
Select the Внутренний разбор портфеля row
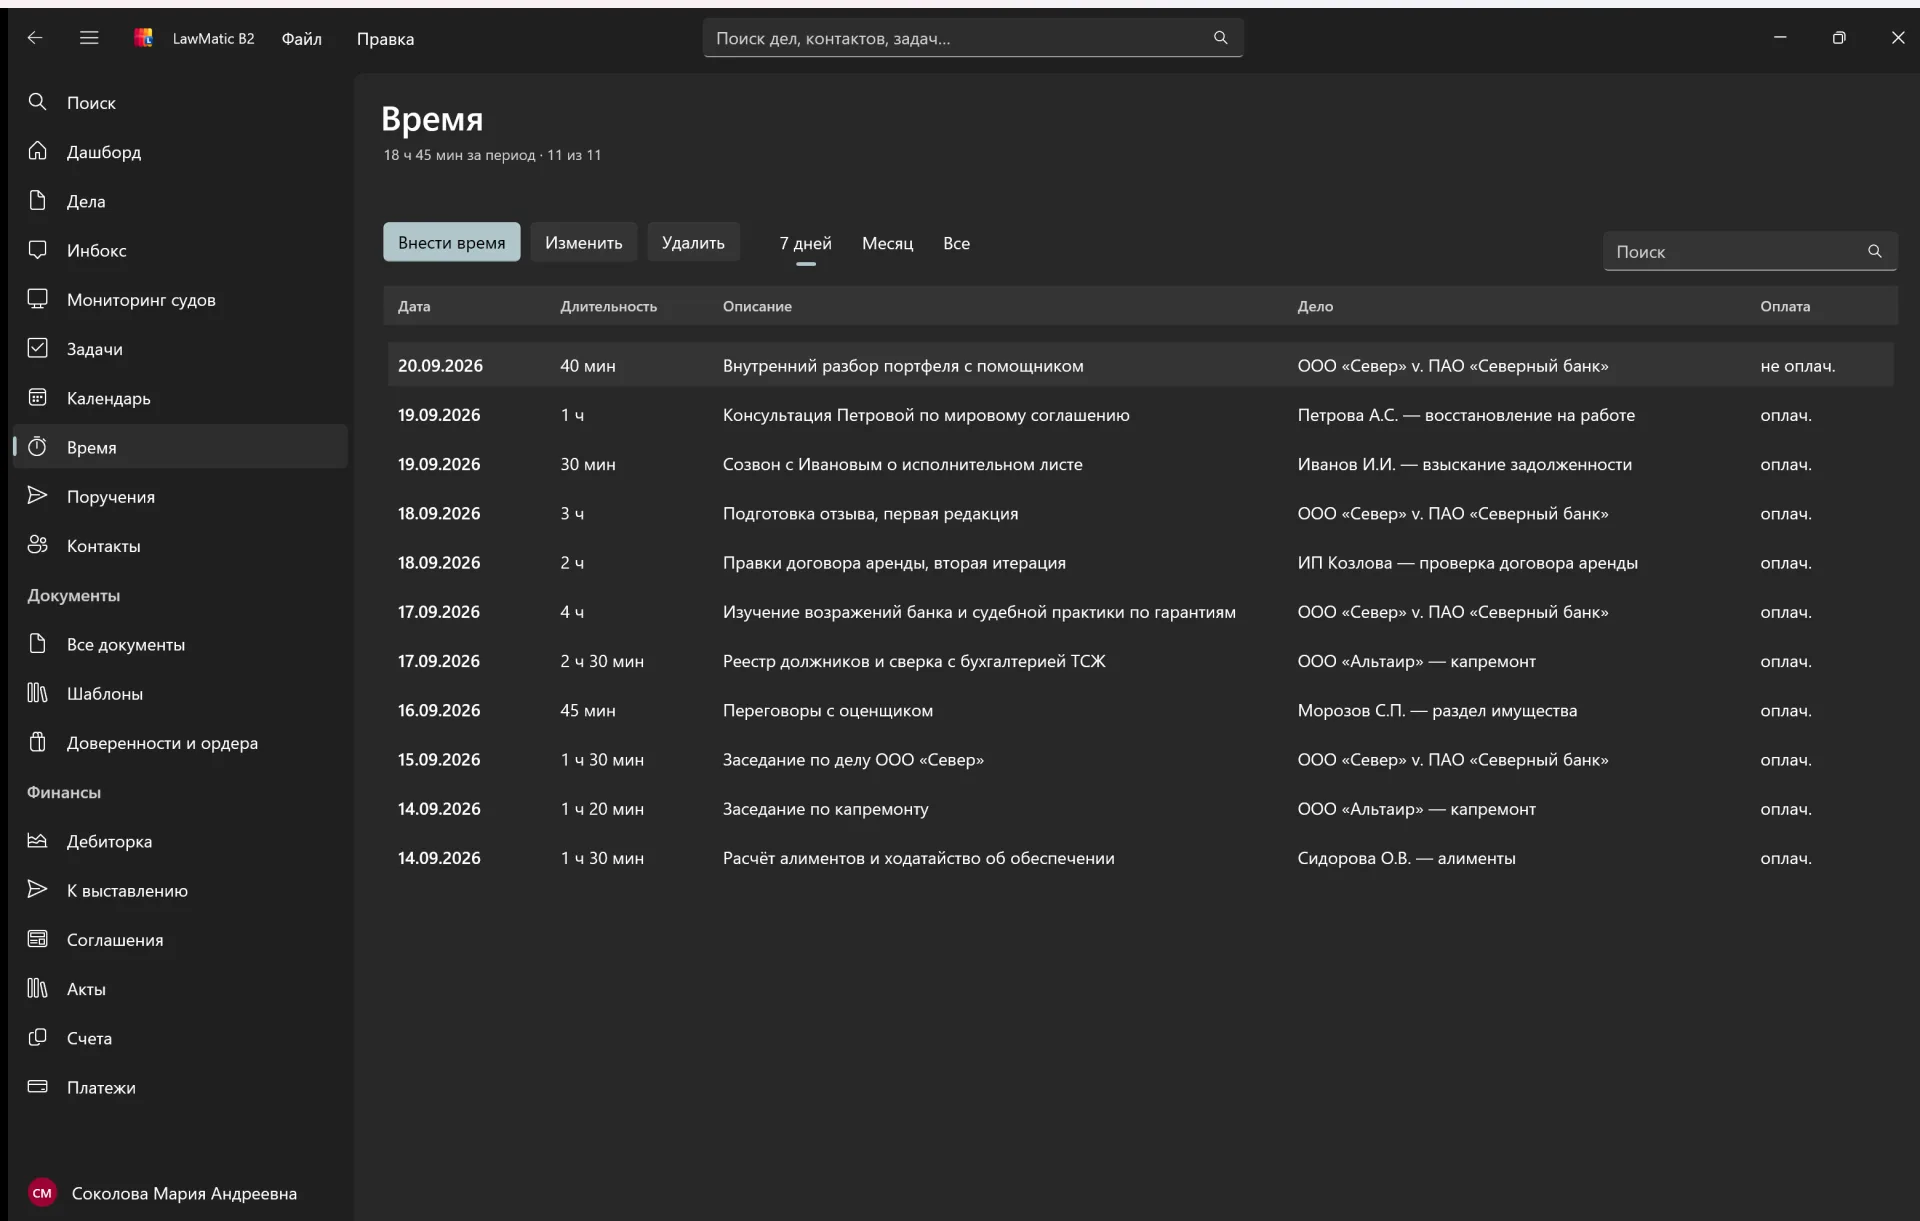click(x=1140, y=366)
